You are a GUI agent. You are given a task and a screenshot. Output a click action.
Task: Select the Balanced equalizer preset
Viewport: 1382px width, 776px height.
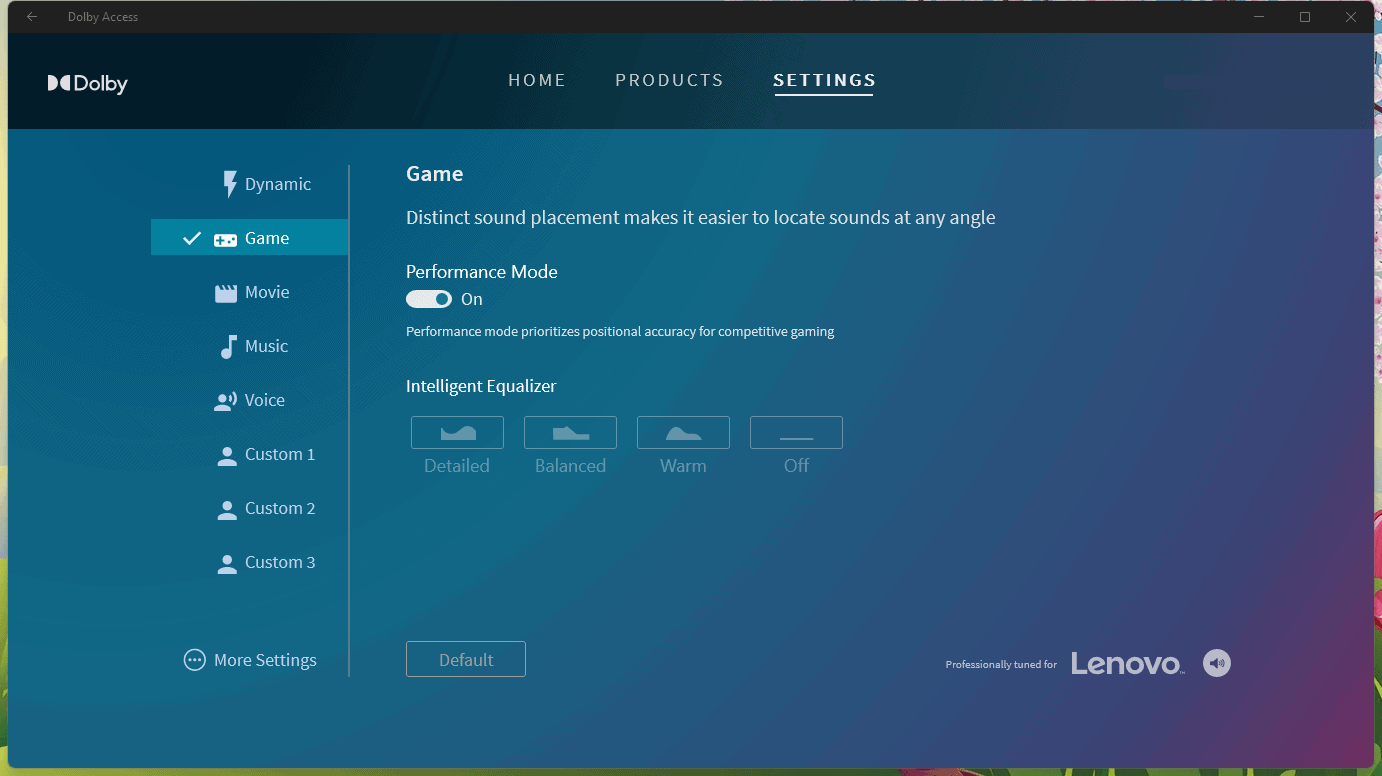[570, 433]
